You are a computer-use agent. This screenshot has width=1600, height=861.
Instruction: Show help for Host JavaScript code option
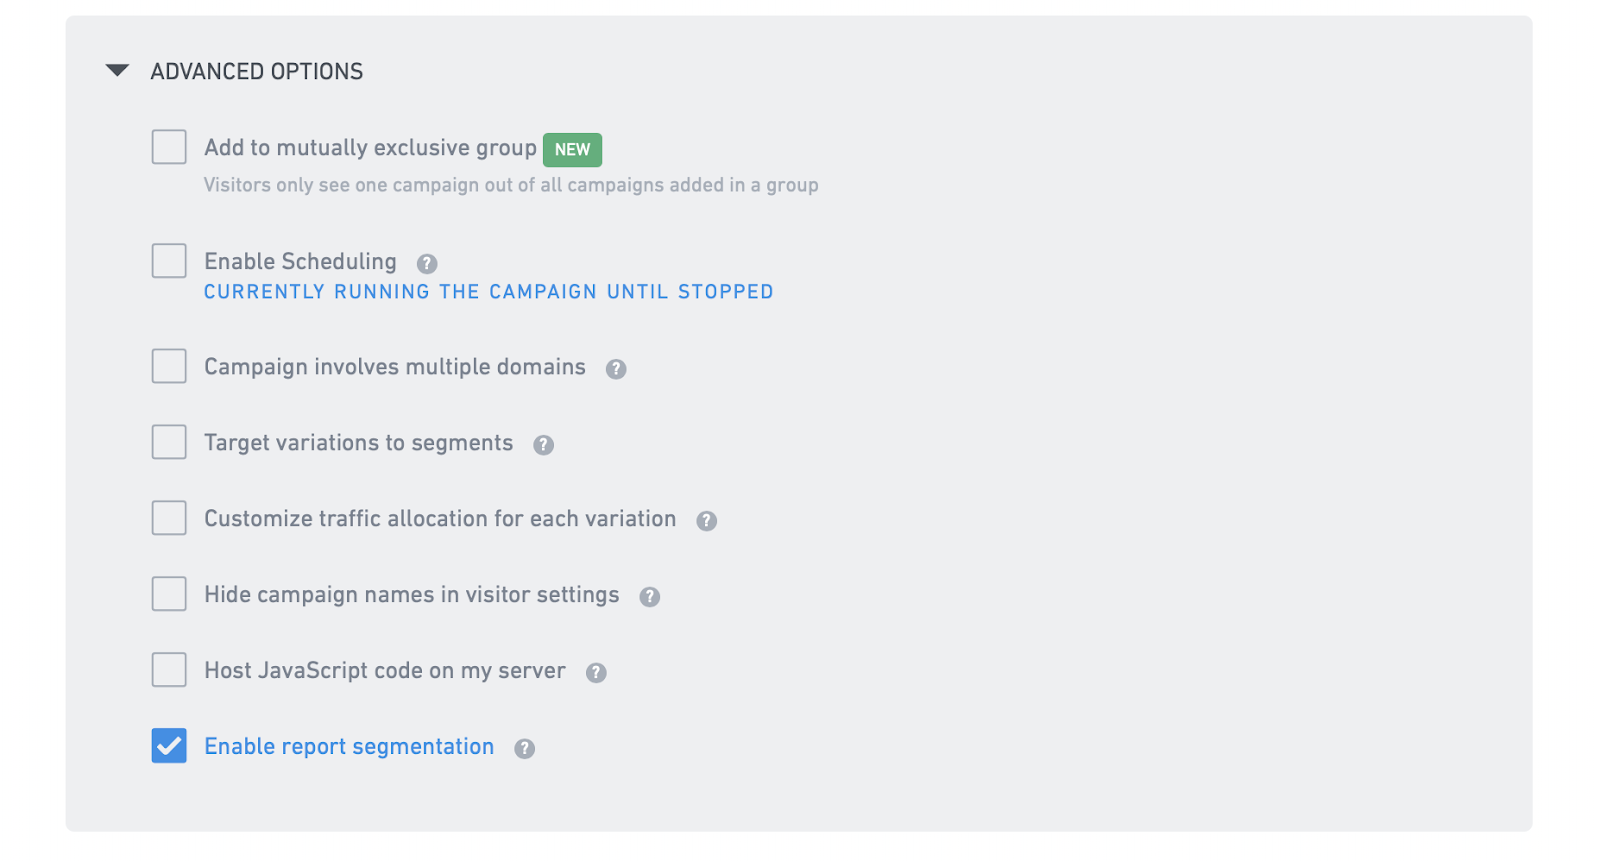click(x=596, y=673)
